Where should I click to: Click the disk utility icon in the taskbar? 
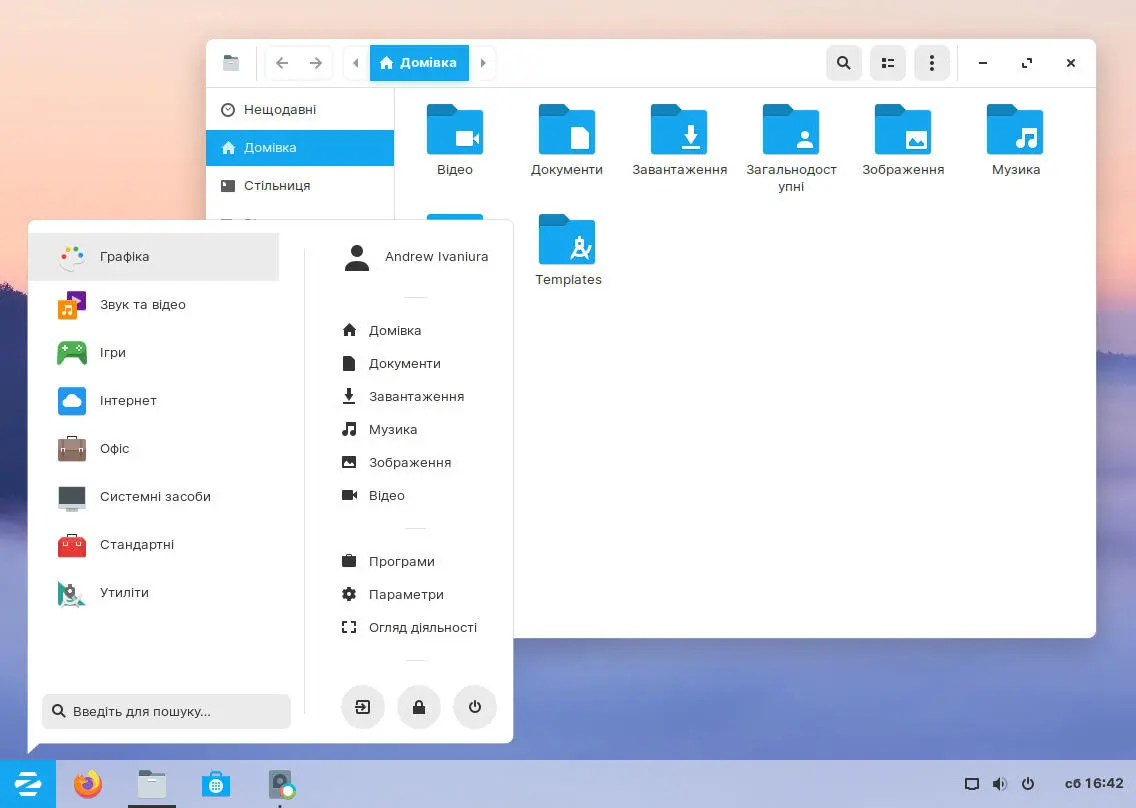280,783
